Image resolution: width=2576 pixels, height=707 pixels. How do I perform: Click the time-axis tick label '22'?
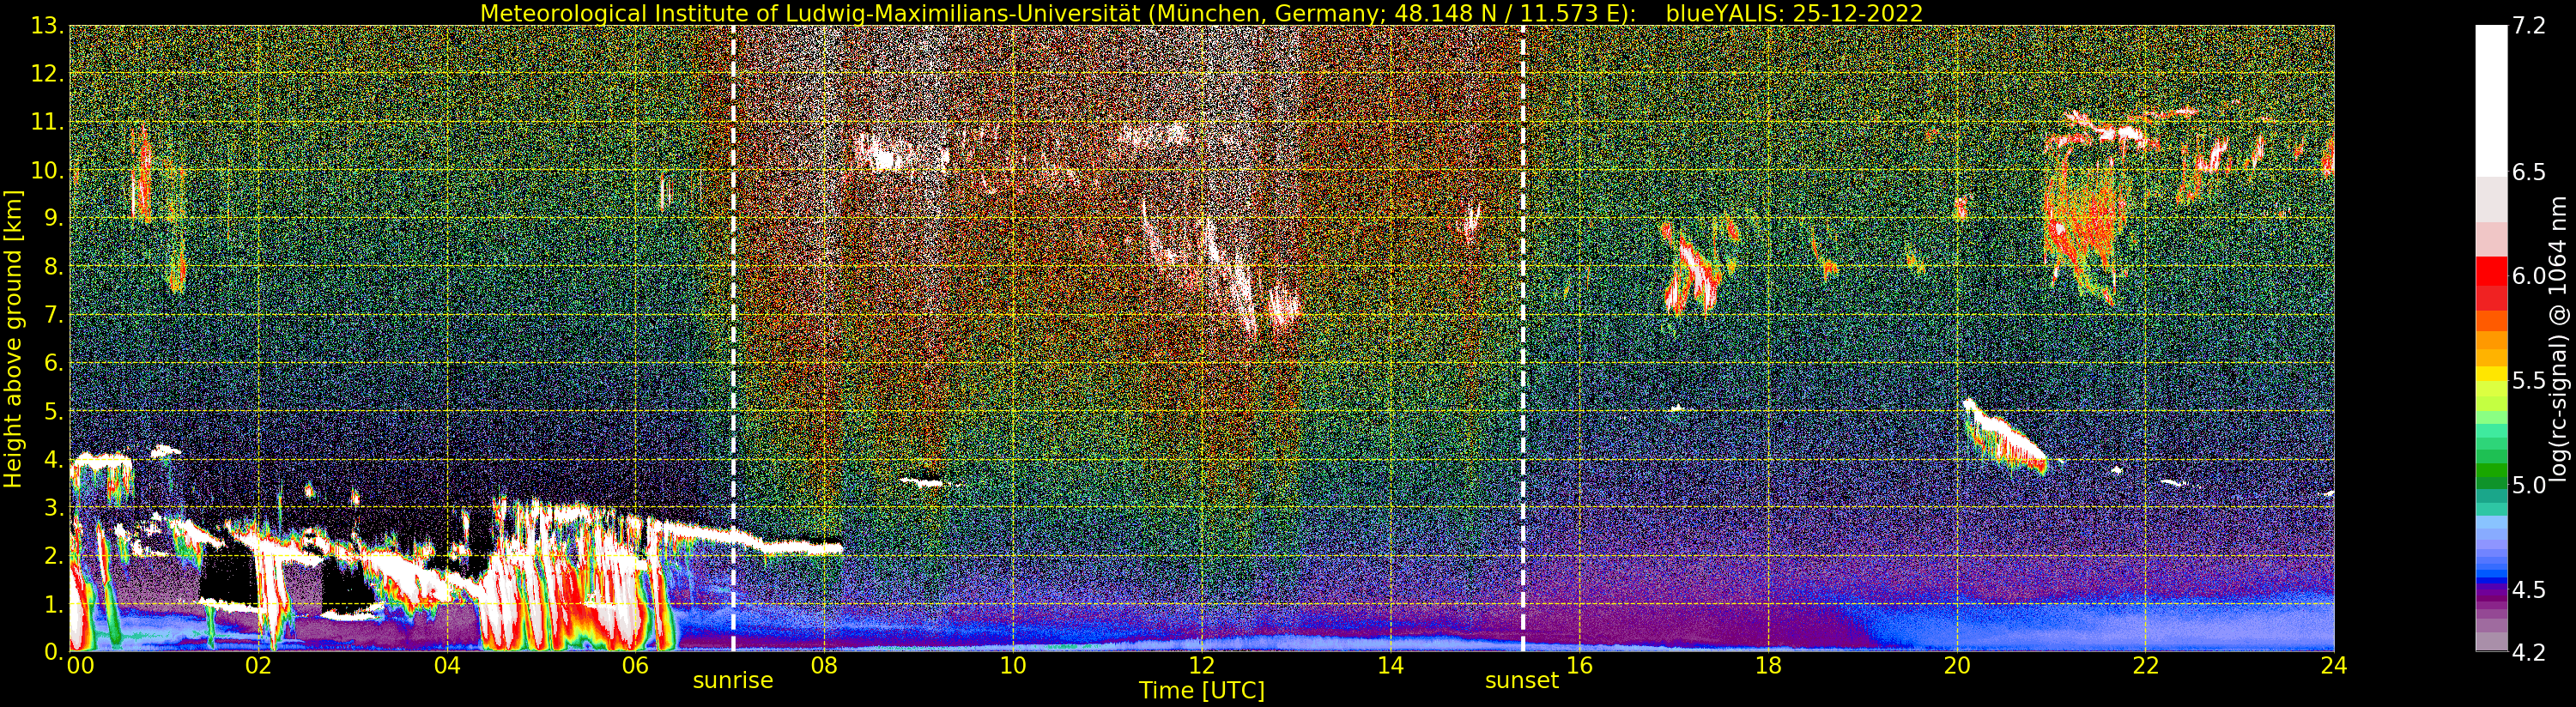[x=2146, y=665]
